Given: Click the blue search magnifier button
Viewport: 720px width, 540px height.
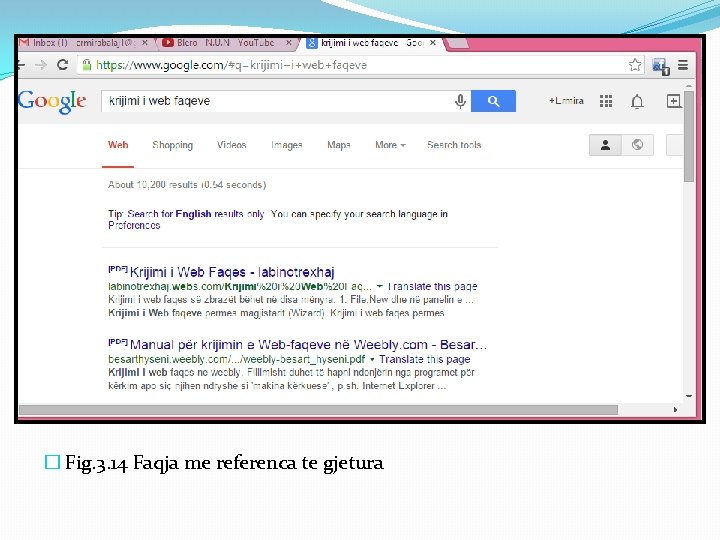Looking at the screenshot, I should [493, 101].
